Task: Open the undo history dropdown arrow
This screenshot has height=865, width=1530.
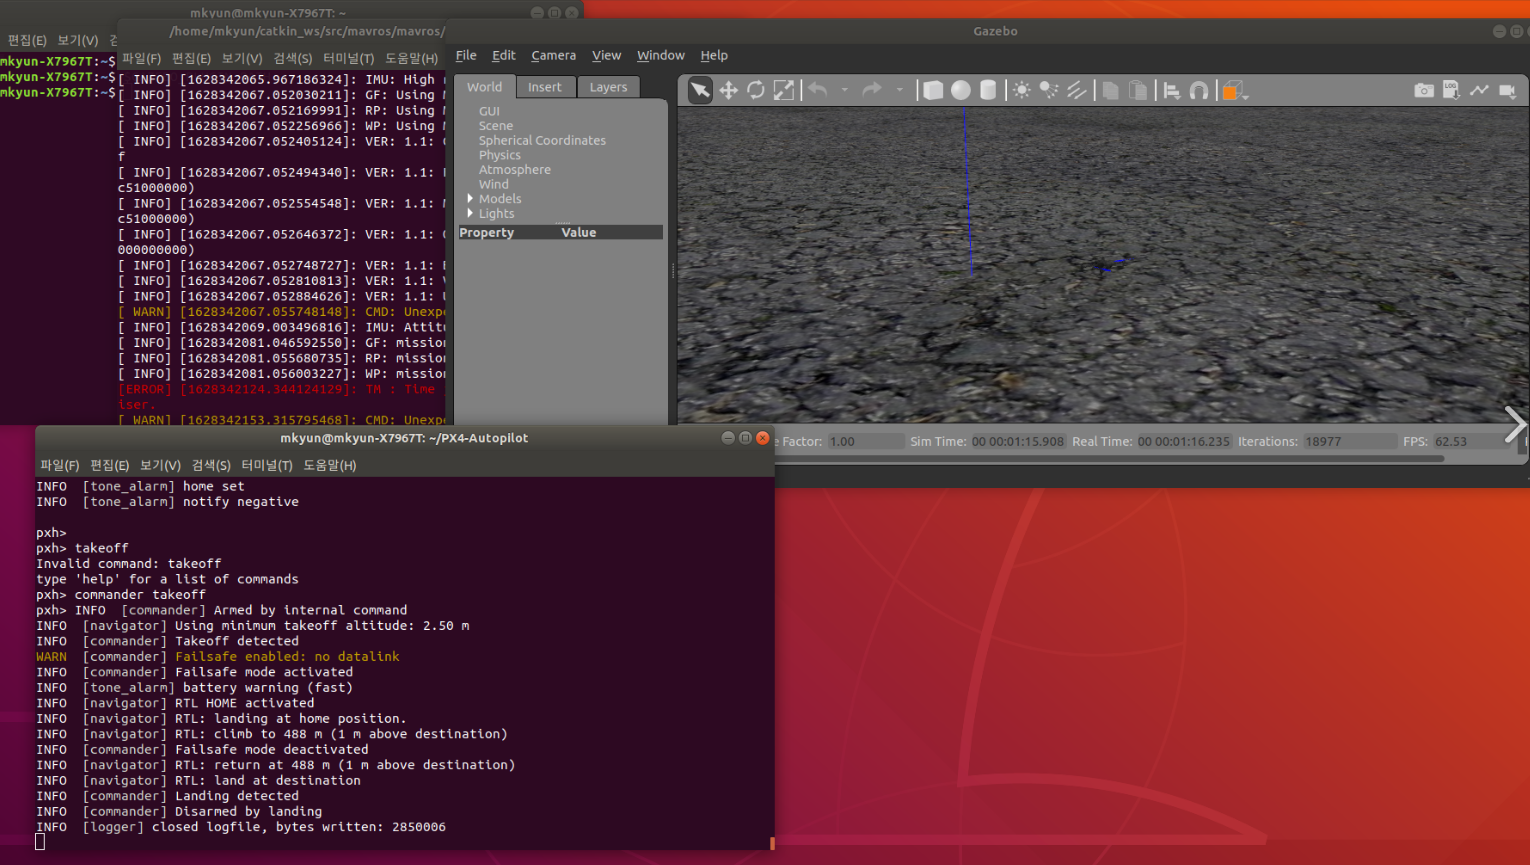Action: coord(845,90)
